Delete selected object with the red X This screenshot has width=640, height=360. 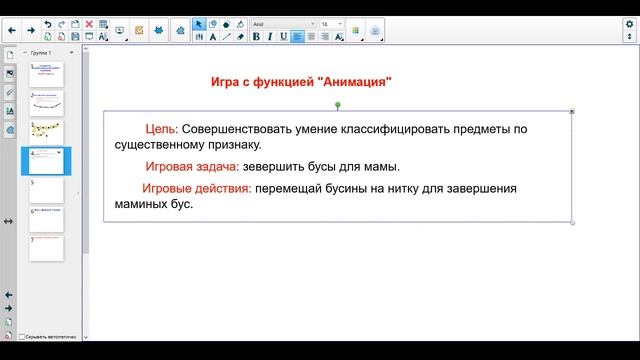pos(89,24)
